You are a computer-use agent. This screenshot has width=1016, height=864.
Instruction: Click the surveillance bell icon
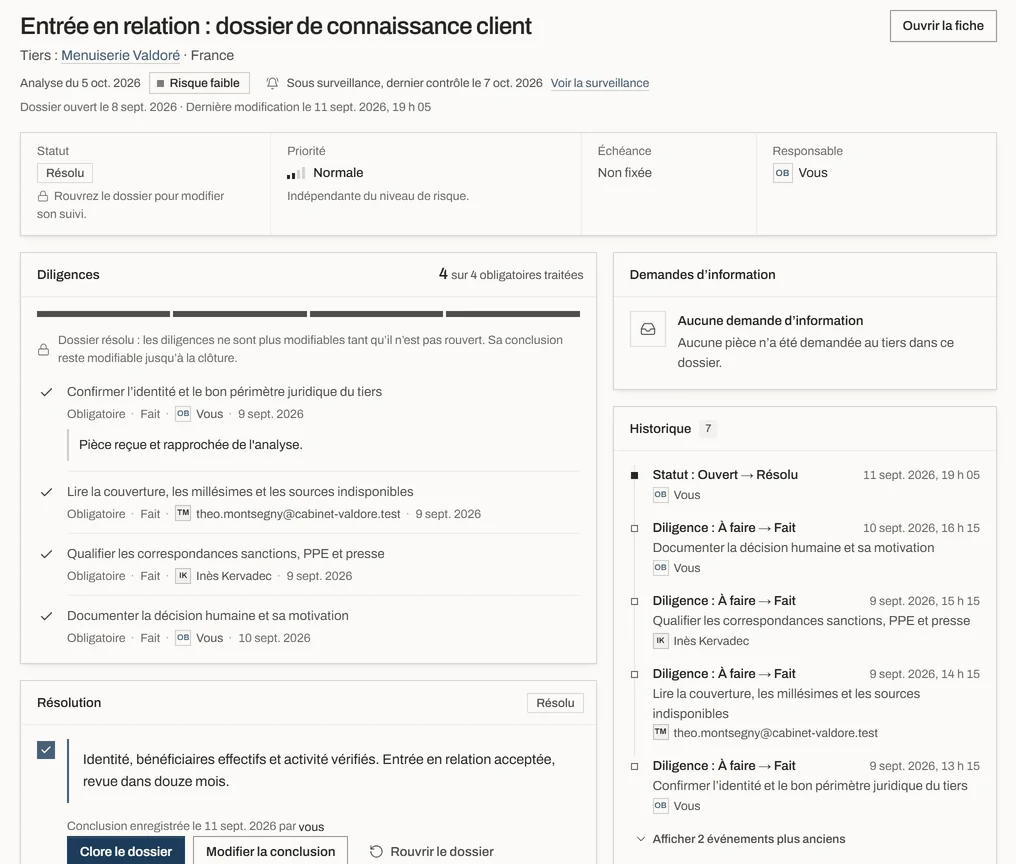tap(273, 83)
